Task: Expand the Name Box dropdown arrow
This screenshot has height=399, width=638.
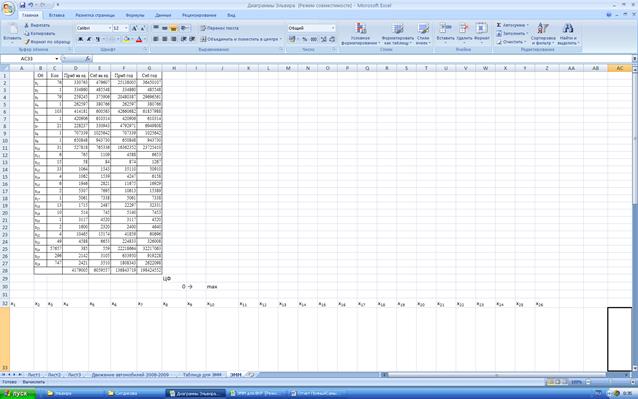Action: pyautogui.click(x=57, y=59)
